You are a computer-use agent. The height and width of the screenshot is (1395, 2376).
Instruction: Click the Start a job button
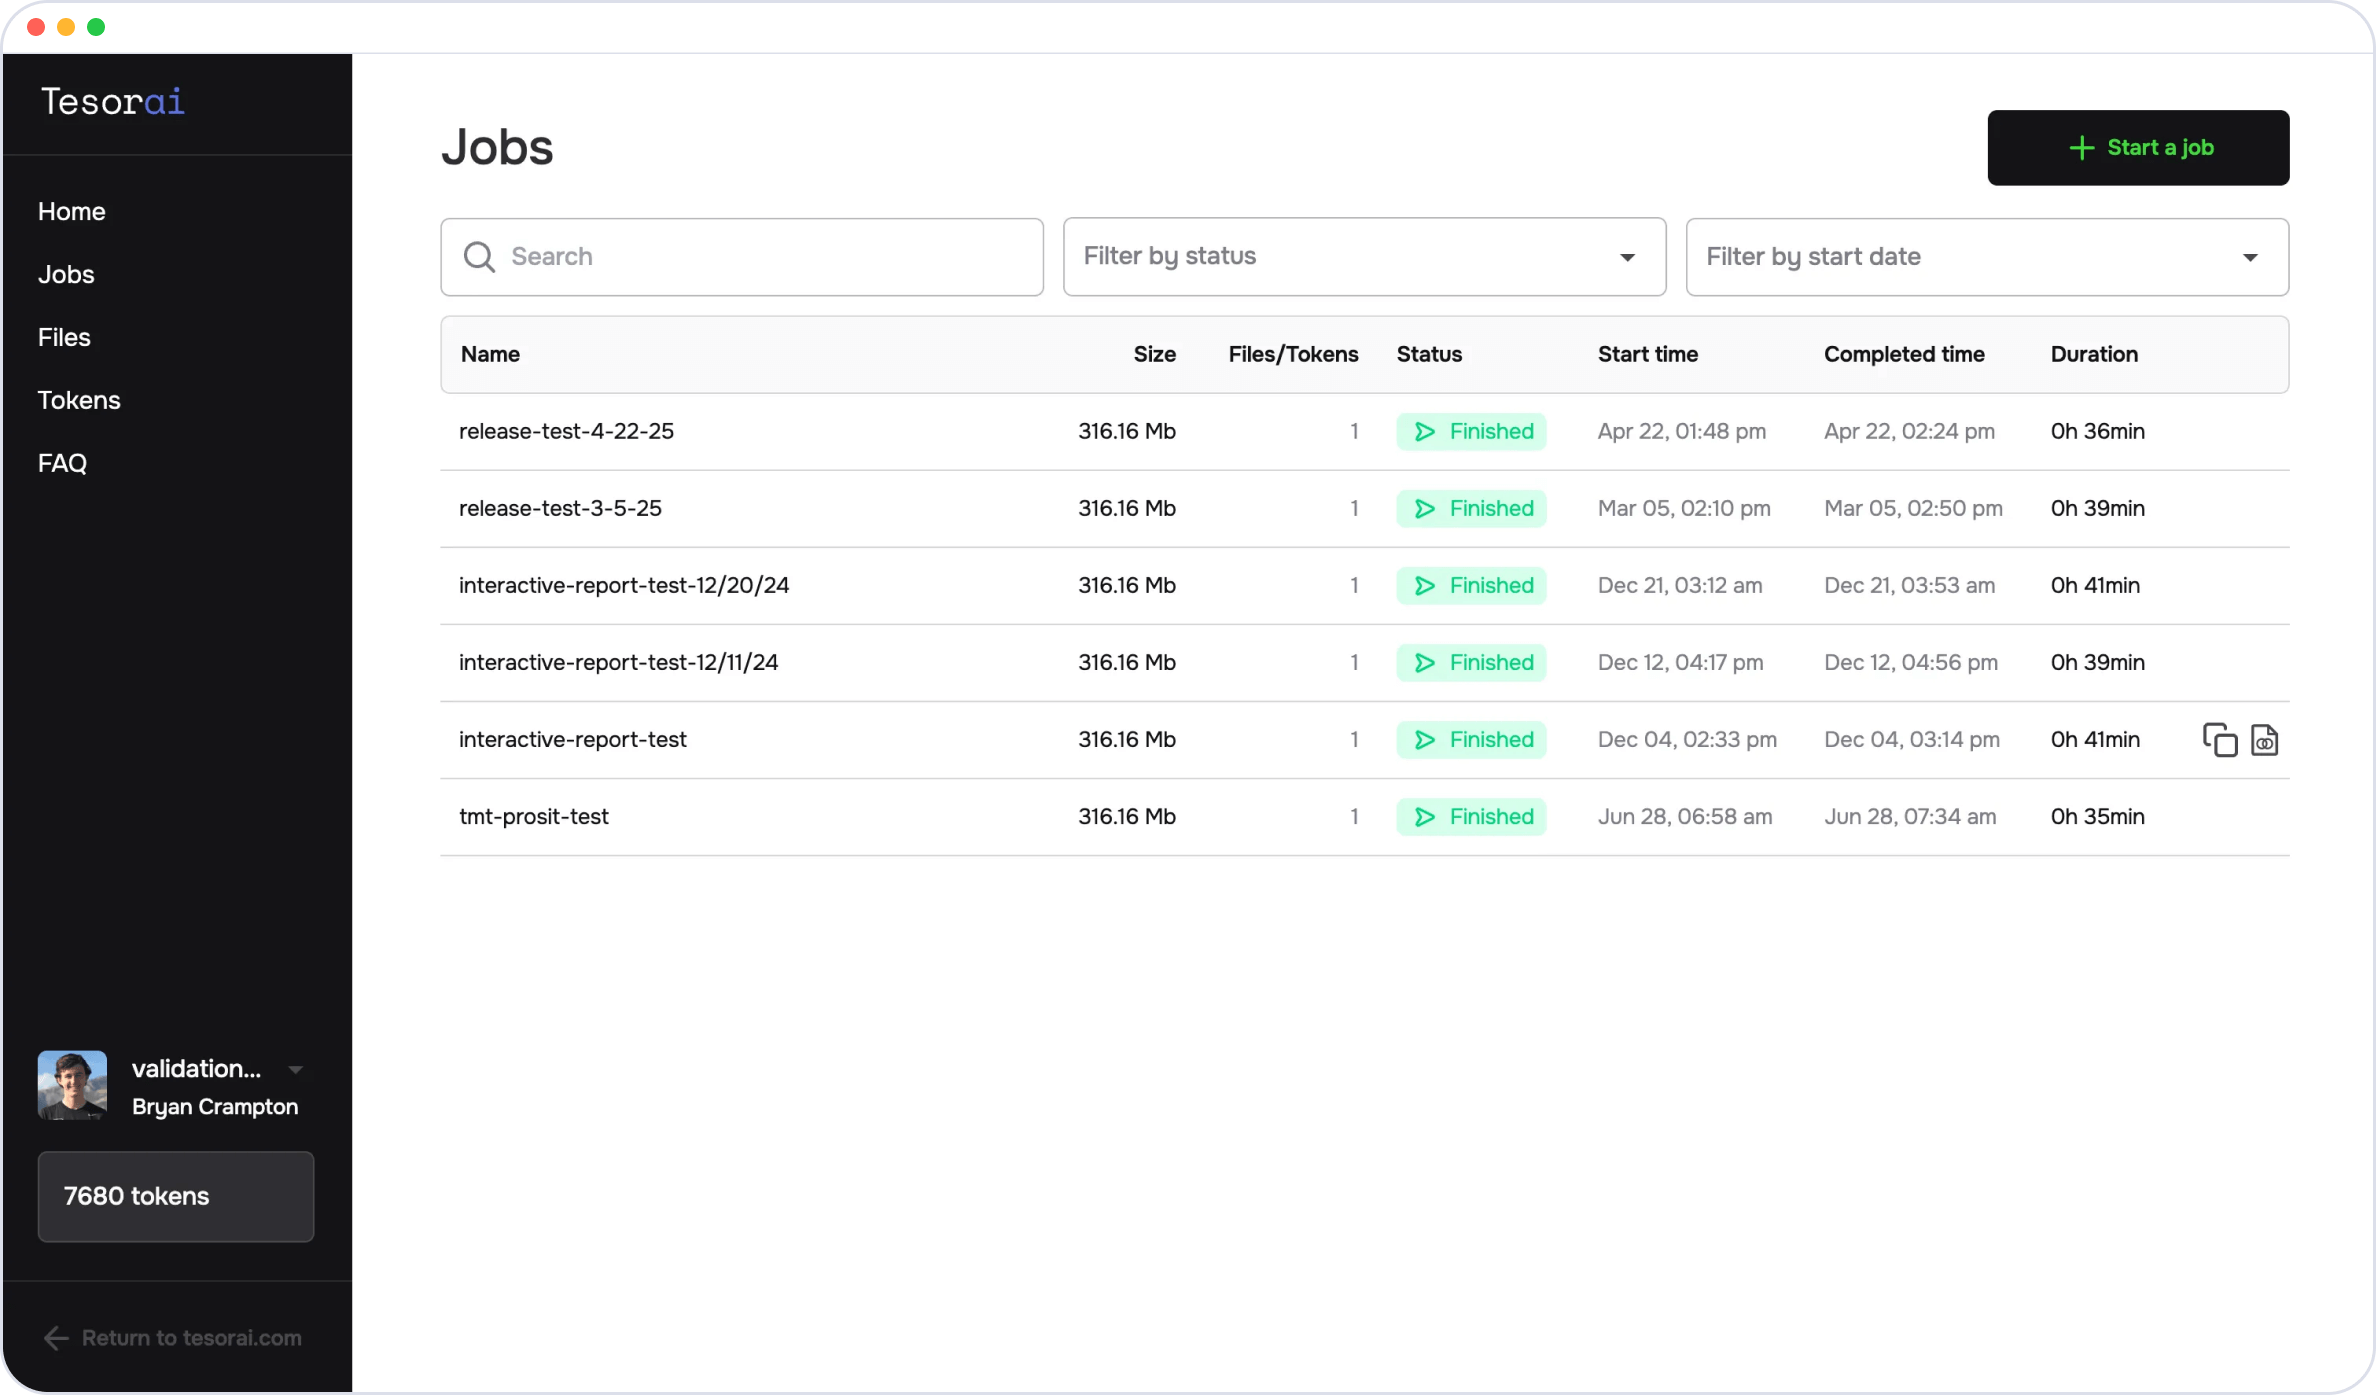tap(2138, 148)
